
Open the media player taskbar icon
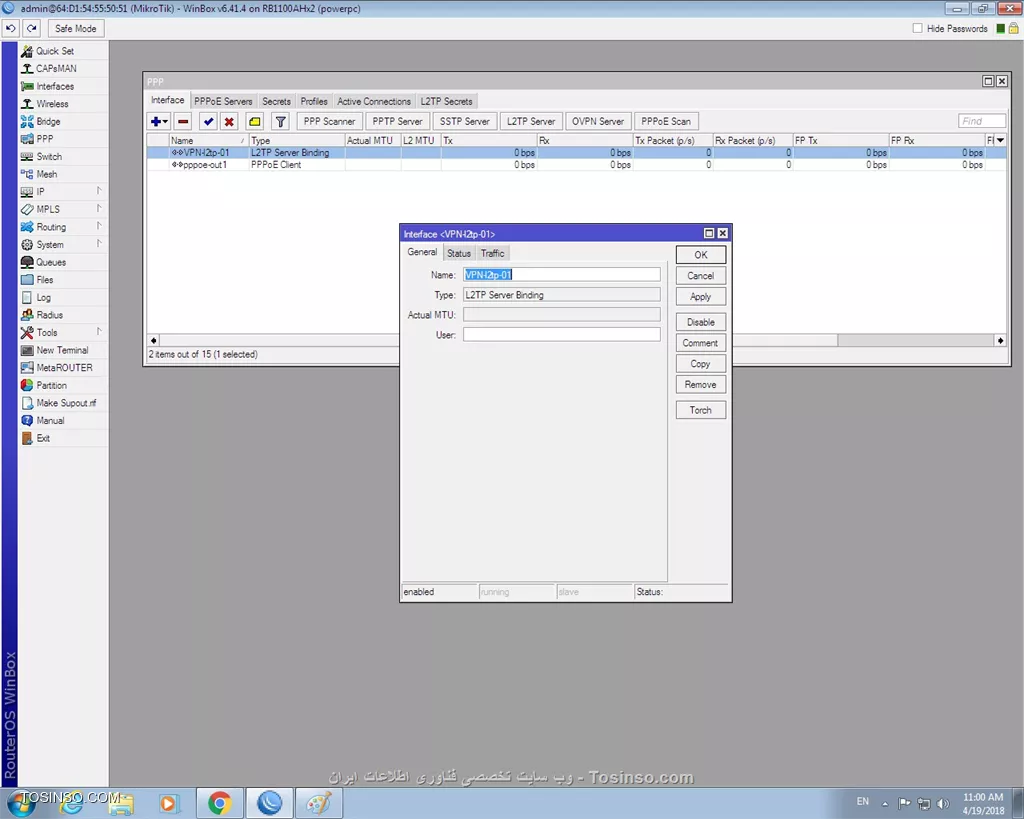point(168,803)
